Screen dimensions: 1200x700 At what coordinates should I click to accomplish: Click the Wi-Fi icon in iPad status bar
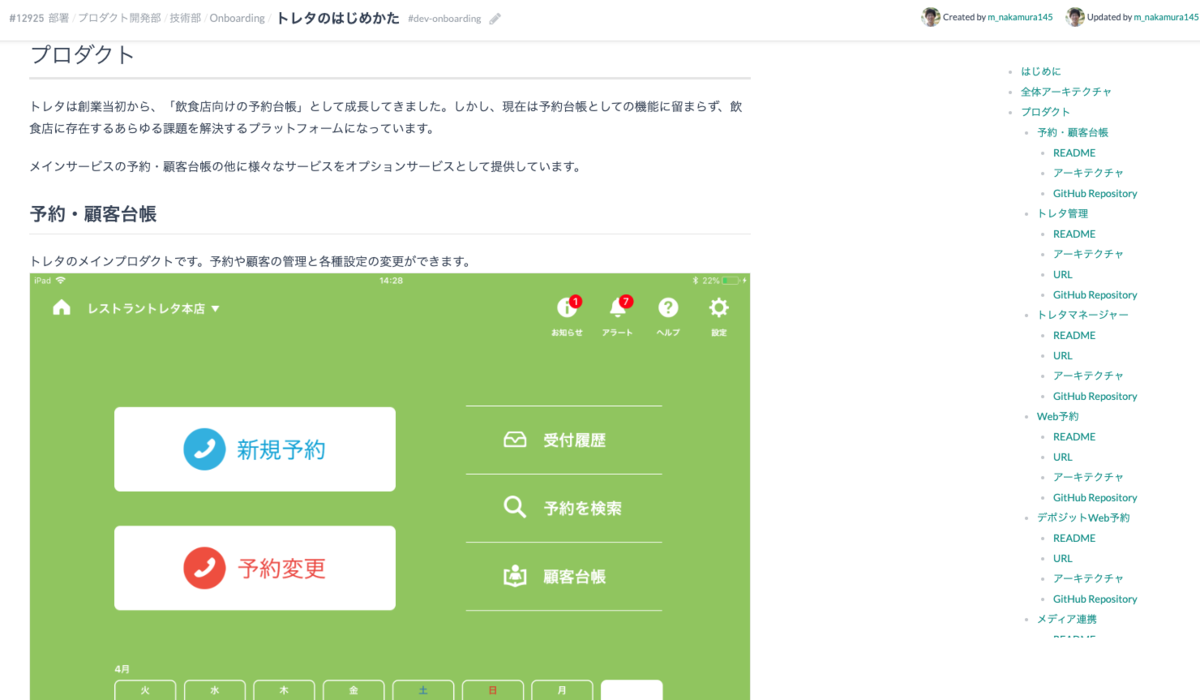point(60,281)
